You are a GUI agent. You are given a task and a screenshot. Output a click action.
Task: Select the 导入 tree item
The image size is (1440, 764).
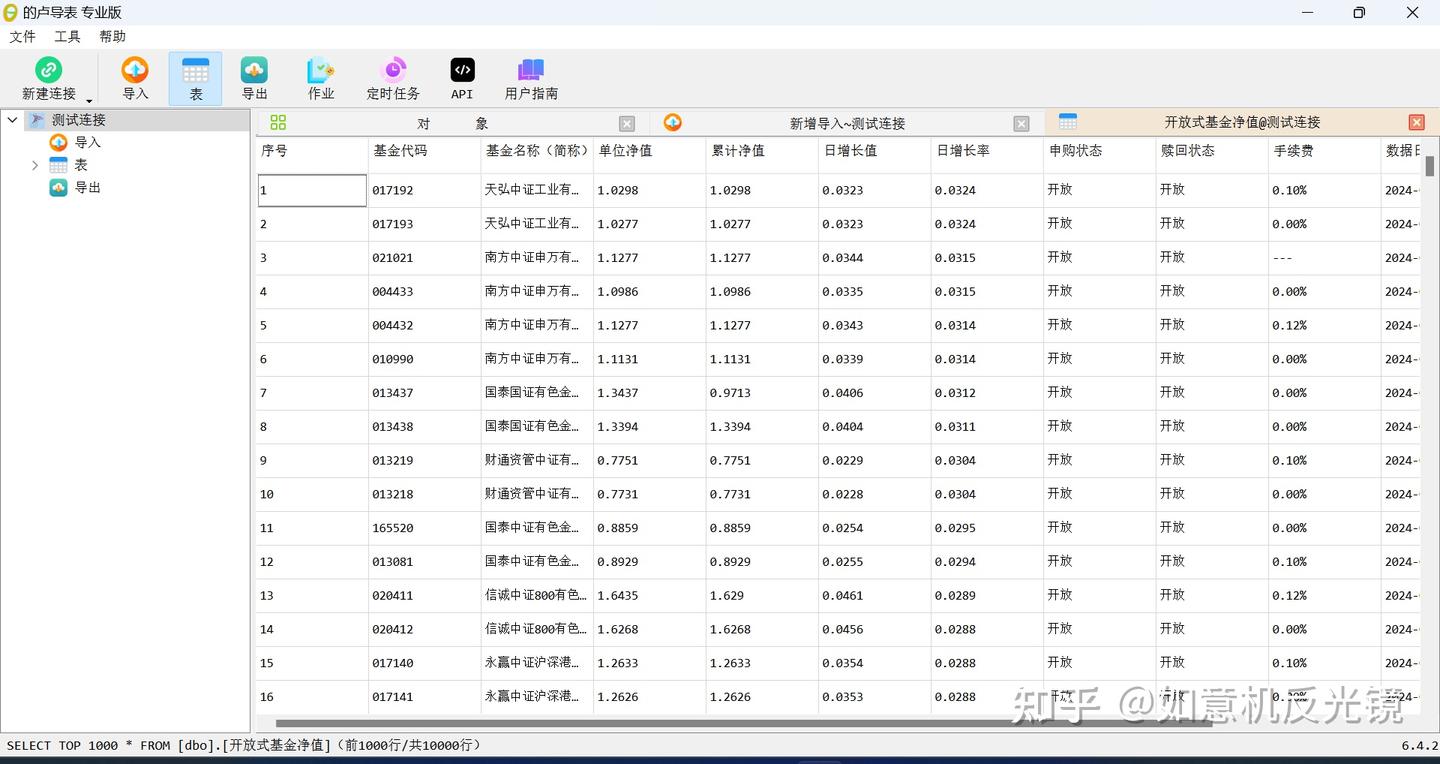(88, 142)
